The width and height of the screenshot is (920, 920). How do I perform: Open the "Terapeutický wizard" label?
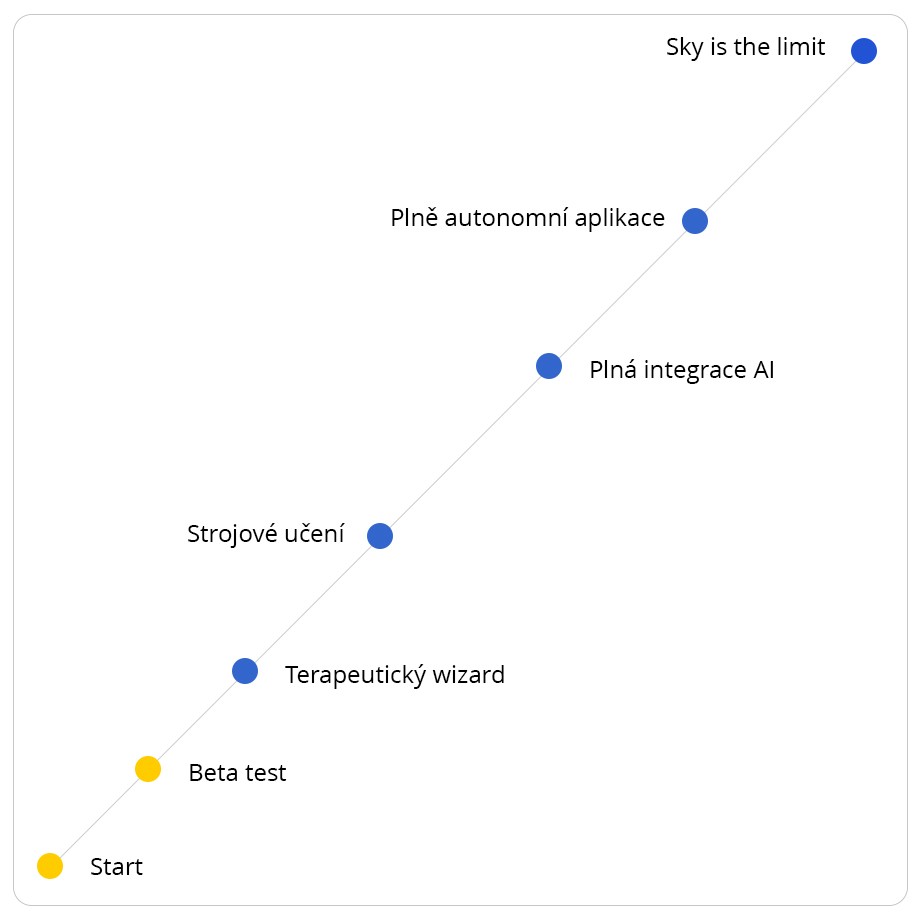tap(395, 675)
